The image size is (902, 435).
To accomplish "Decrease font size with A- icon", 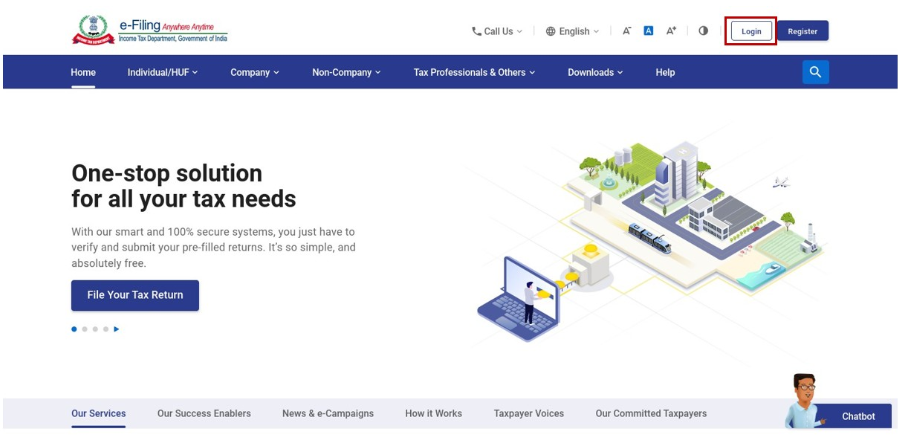I will (x=627, y=31).
